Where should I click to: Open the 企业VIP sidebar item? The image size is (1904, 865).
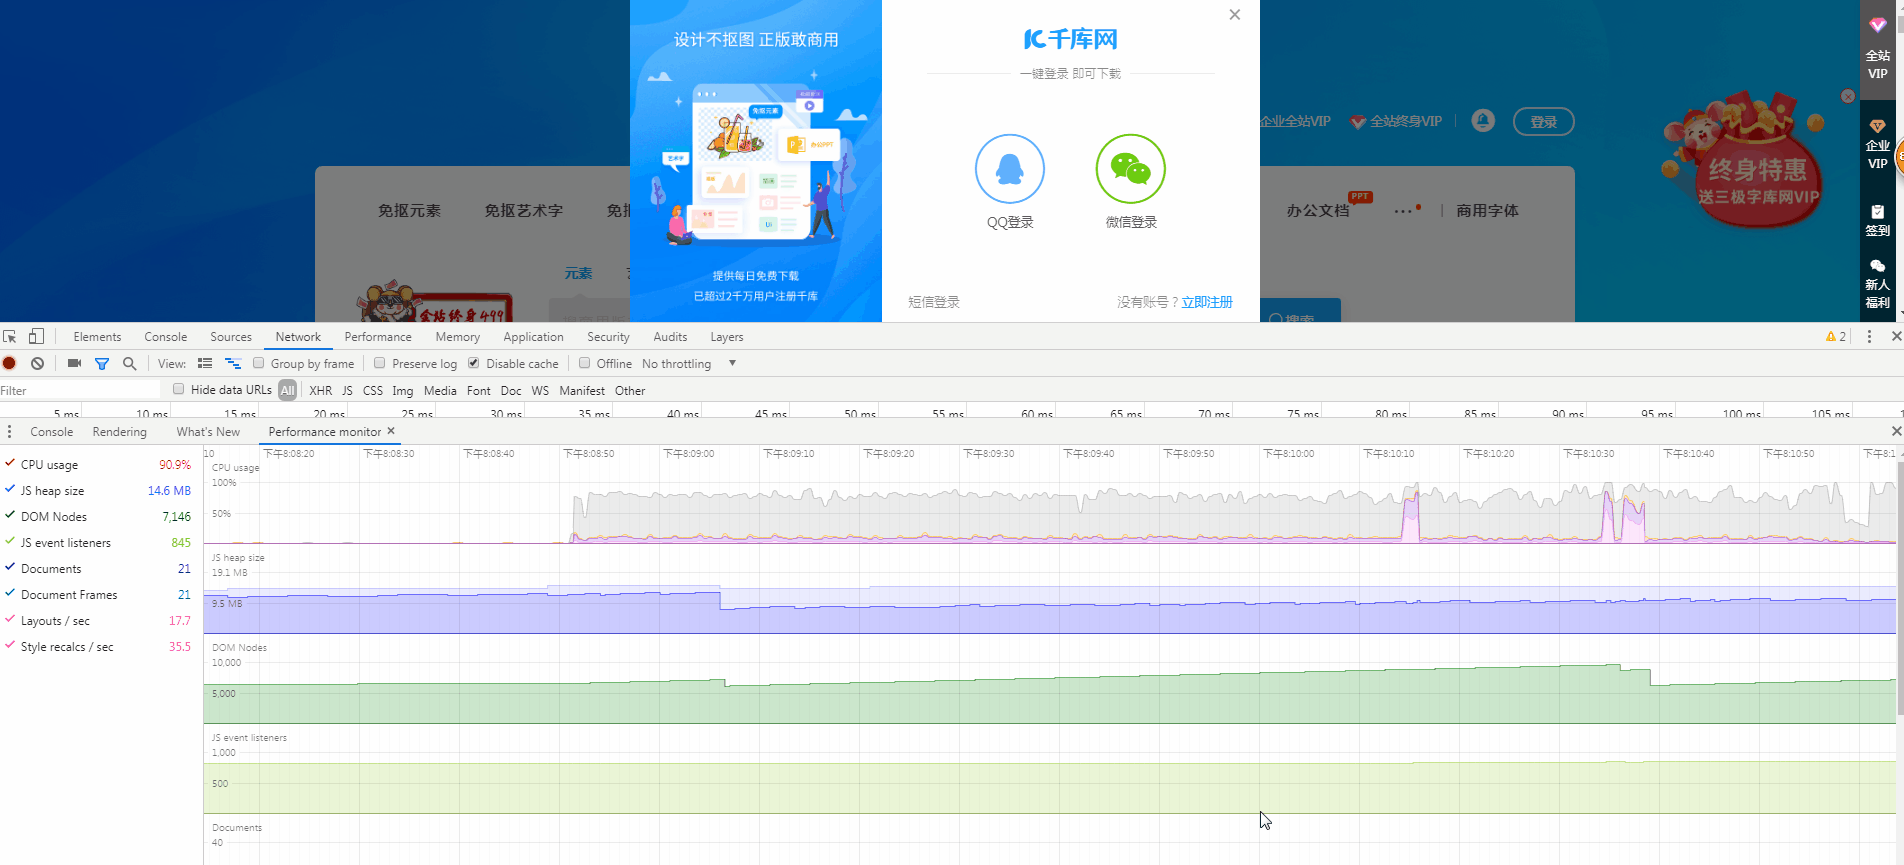point(1878,144)
